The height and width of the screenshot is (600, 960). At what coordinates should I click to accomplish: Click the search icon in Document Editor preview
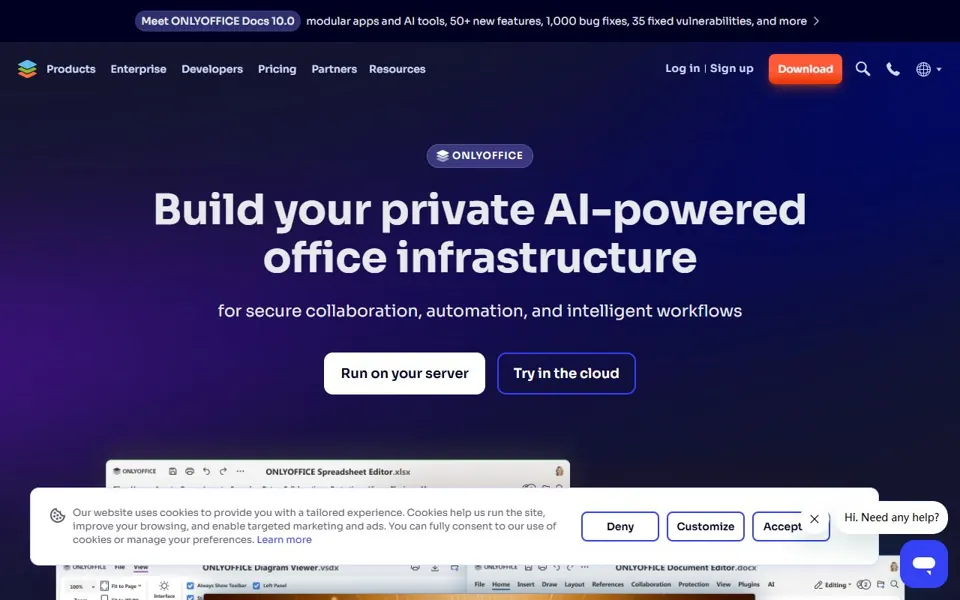point(894,584)
